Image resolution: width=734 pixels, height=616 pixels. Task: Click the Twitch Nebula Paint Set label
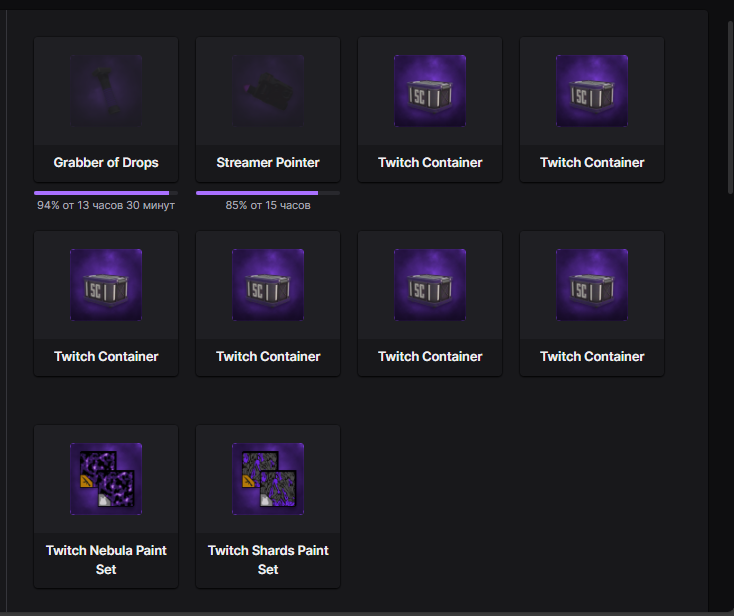click(106, 560)
